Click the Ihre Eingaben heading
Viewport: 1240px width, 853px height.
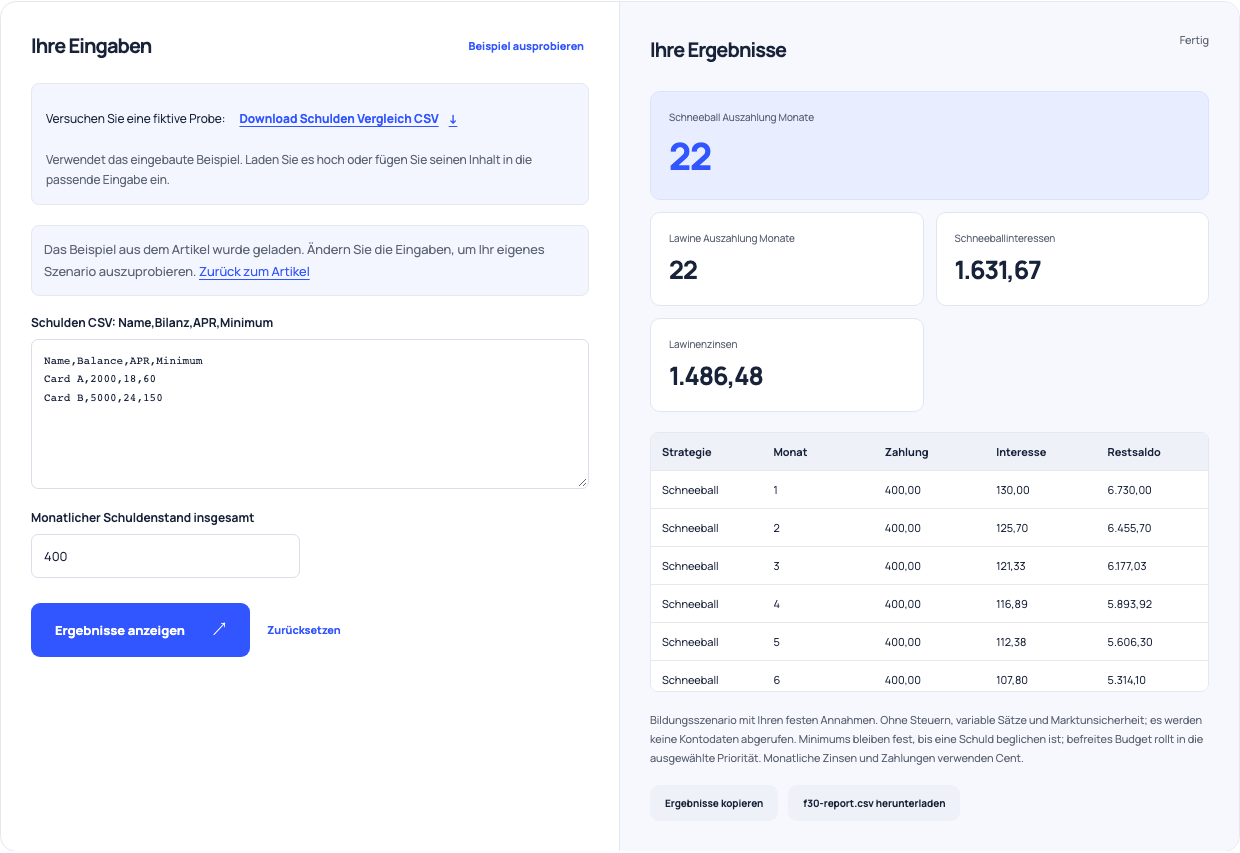click(x=91, y=46)
